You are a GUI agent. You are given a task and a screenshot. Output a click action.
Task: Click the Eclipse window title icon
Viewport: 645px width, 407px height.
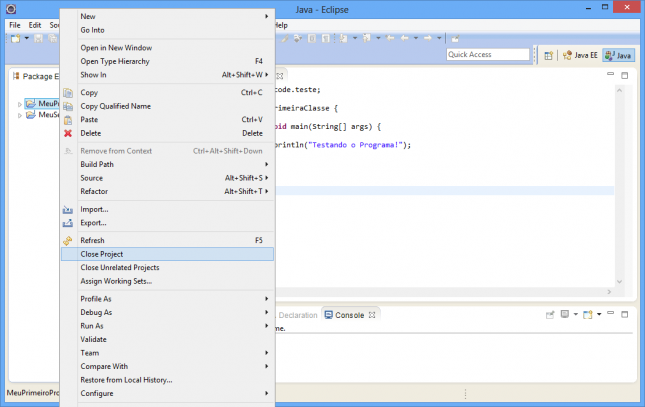pyautogui.click(x=11, y=9)
